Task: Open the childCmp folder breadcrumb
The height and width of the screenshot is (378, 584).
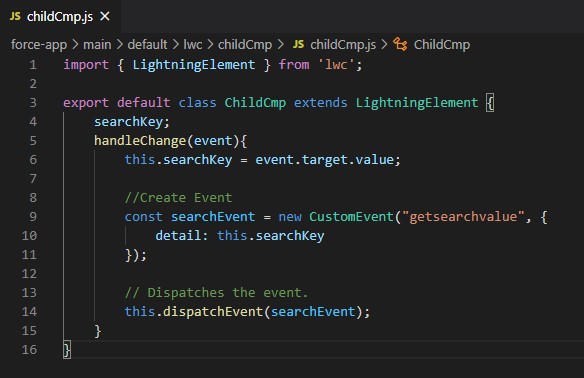Action: click(x=245, y=45)
